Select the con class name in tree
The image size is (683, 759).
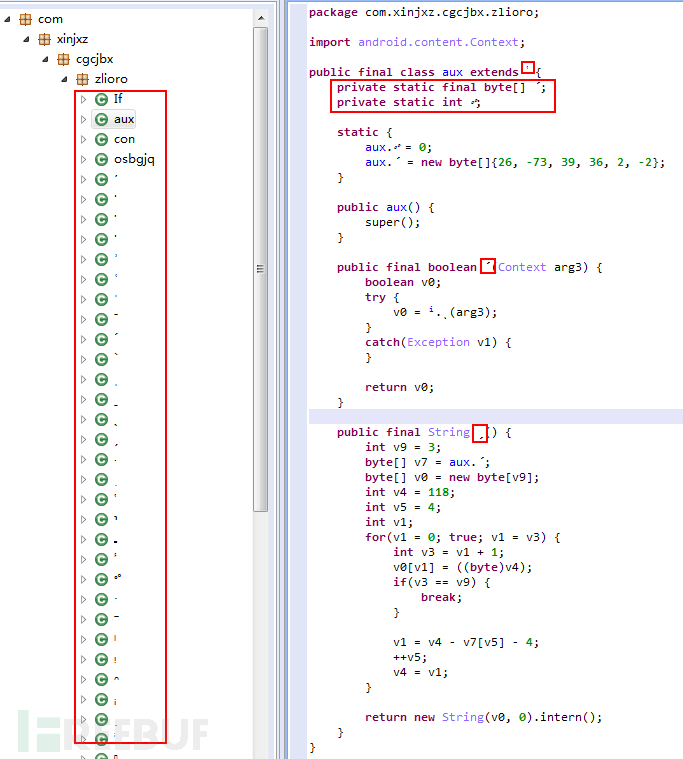point(124,139)
